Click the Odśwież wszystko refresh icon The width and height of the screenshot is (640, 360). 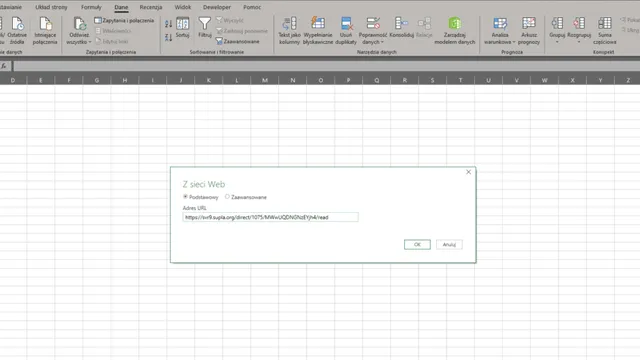[79, 24]
